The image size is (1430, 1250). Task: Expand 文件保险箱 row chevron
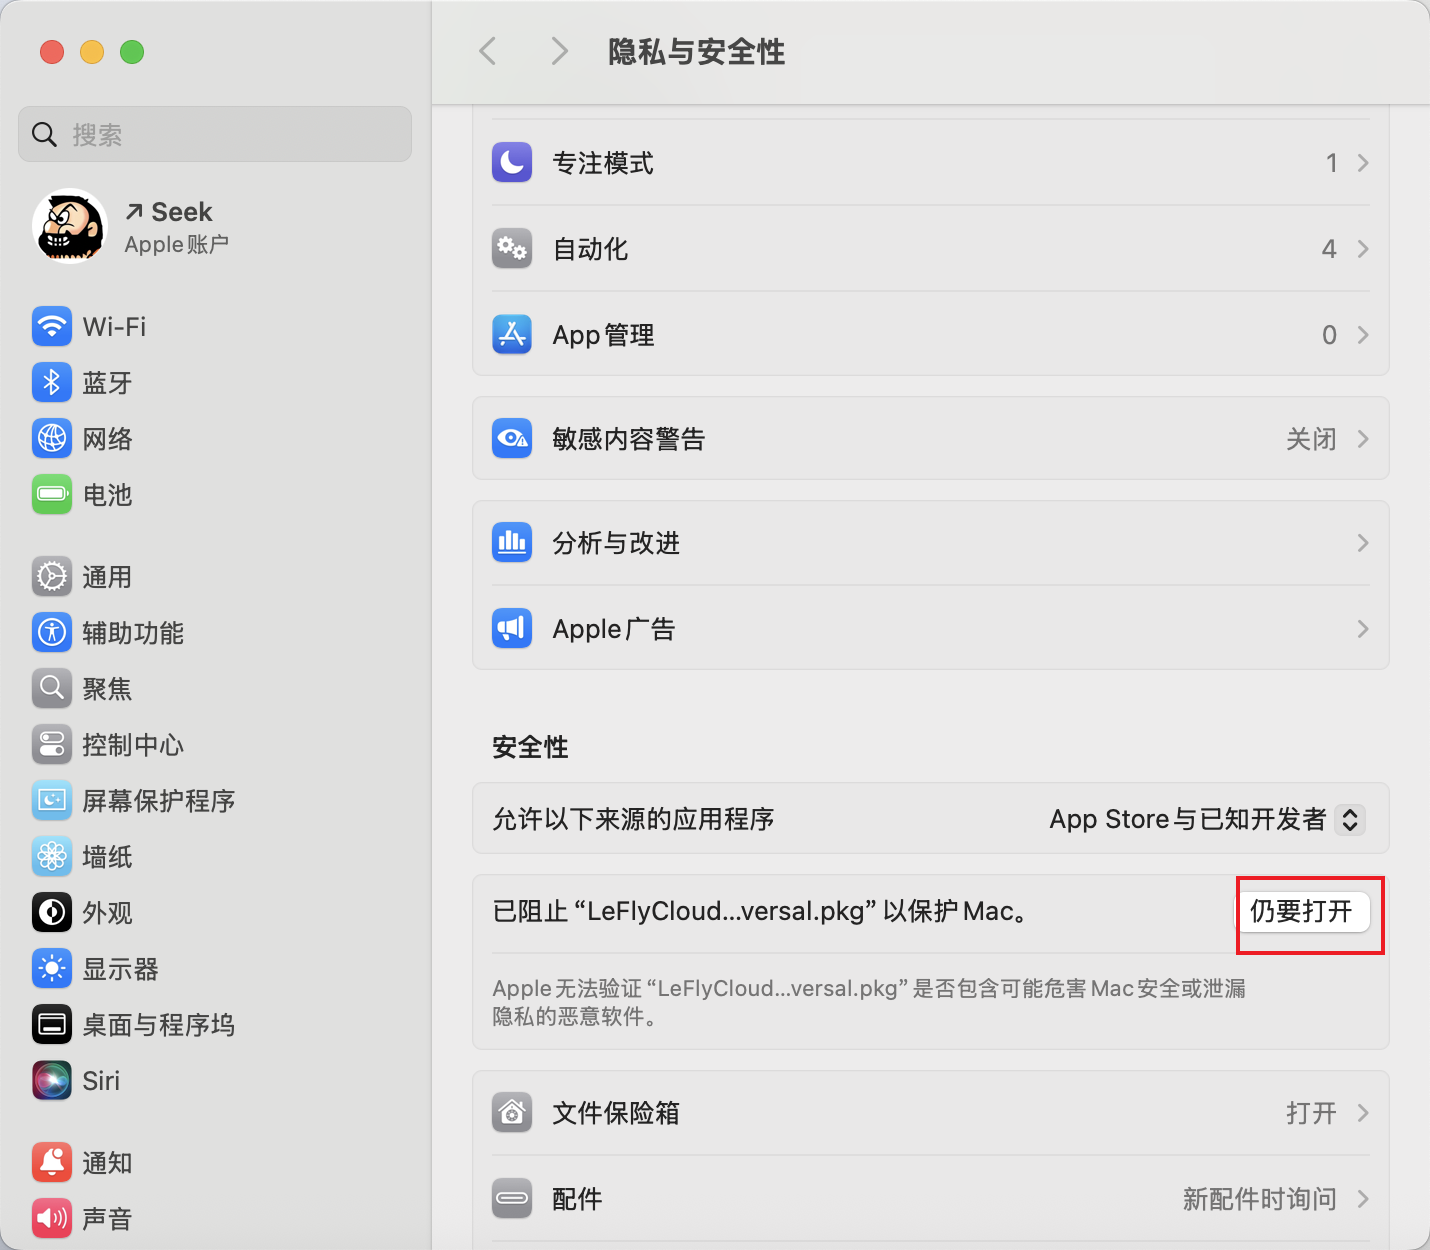tap(1363, 1113)
